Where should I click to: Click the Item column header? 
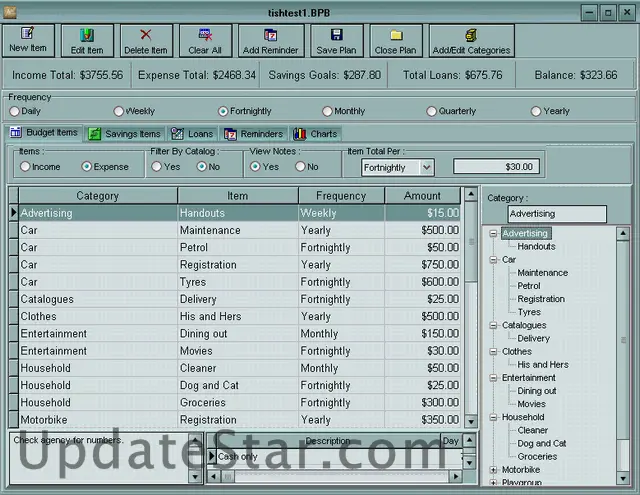238,196
